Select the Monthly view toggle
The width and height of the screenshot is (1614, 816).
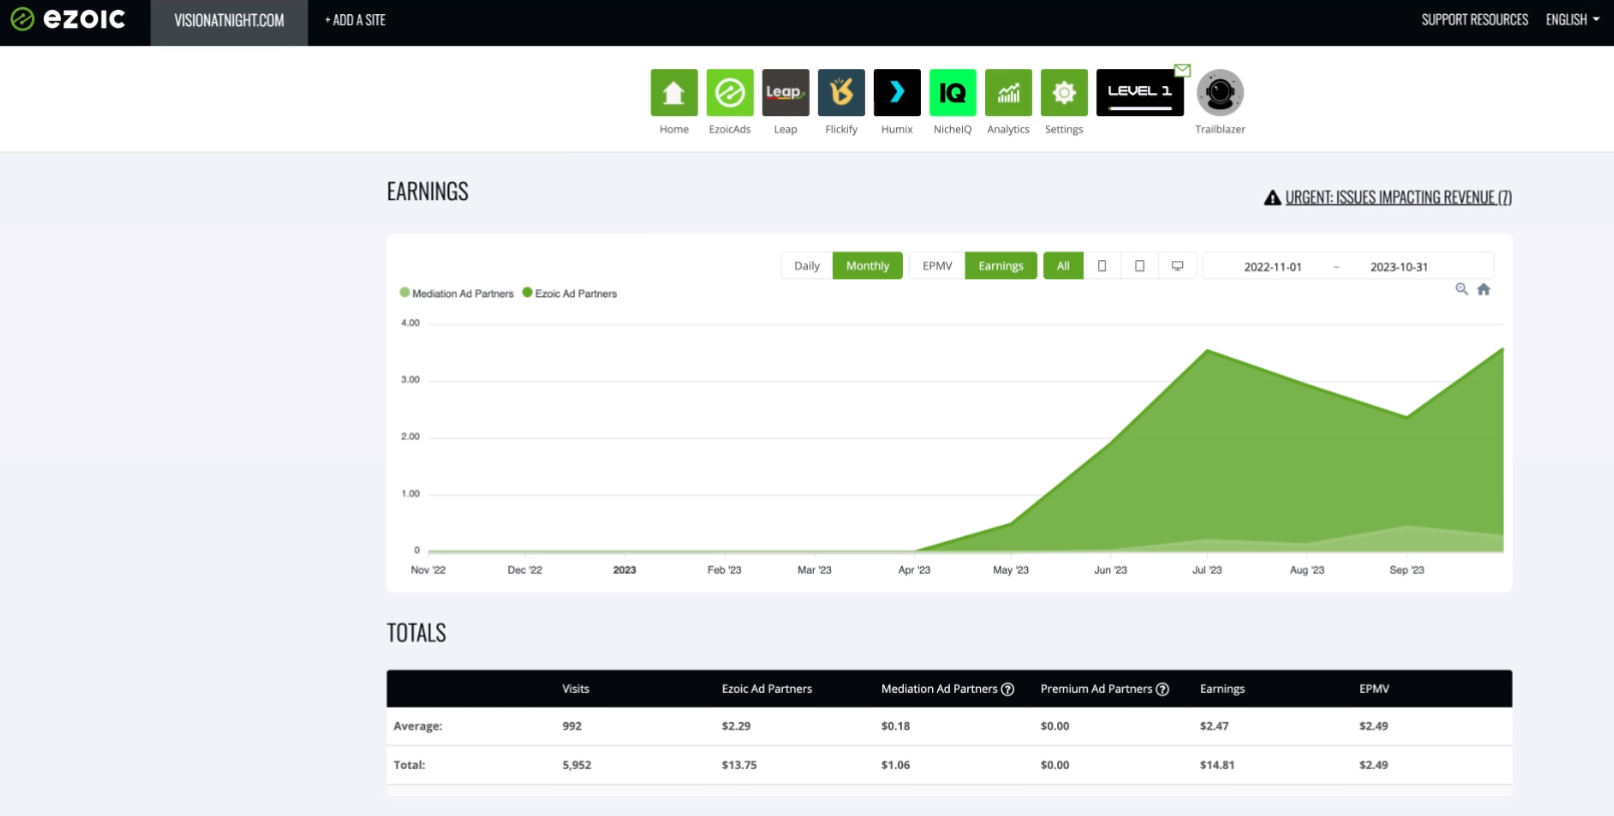[867, 266]
